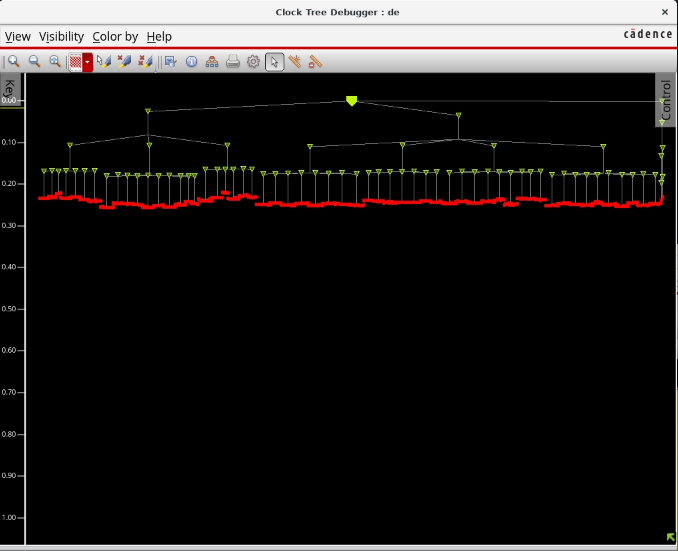Expand the Key side panel
The width and height of the screenshot is (678, 551).
click(x=9, y=90)
